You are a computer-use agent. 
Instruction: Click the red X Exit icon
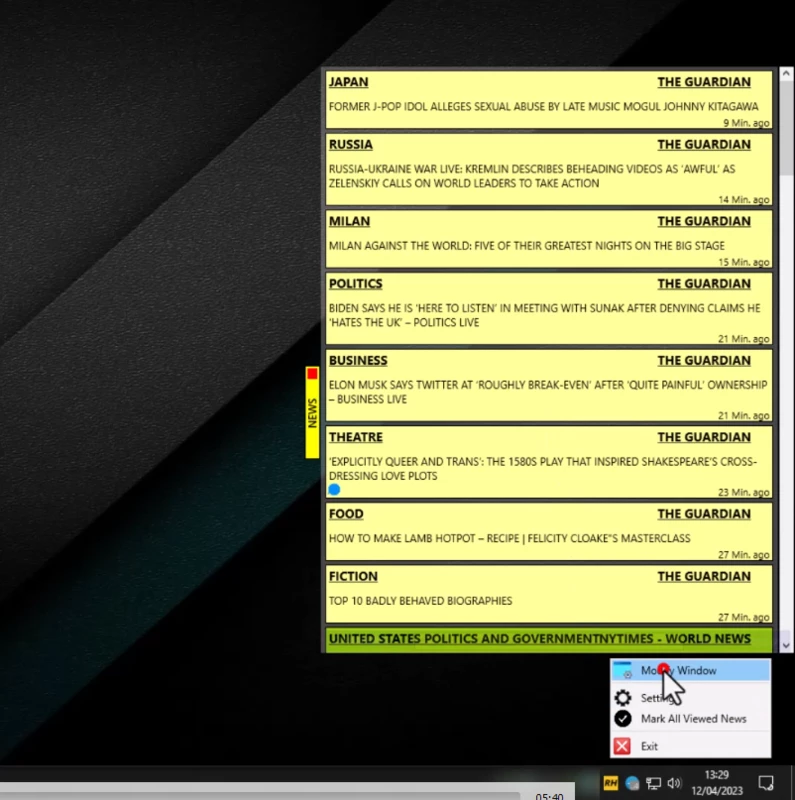click(x=622, y=746)
